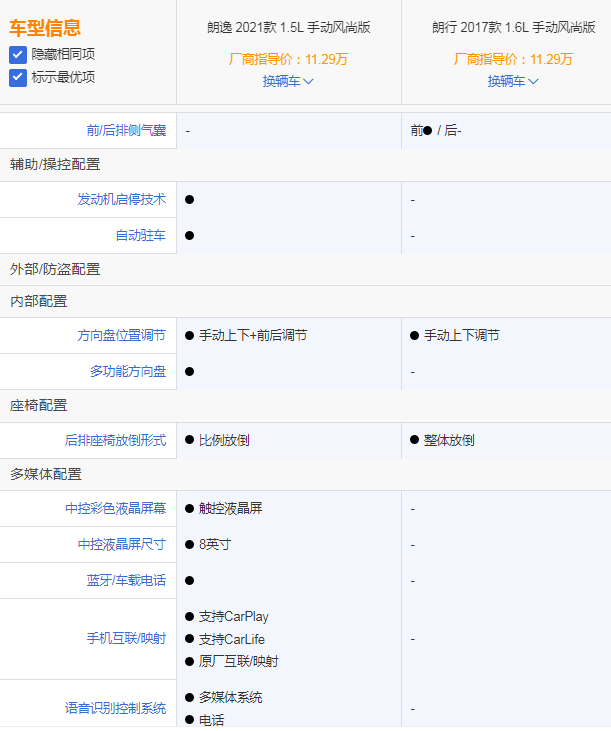Open 换辆车 dropdown for 朗行 2017款

tap(513, 81)
